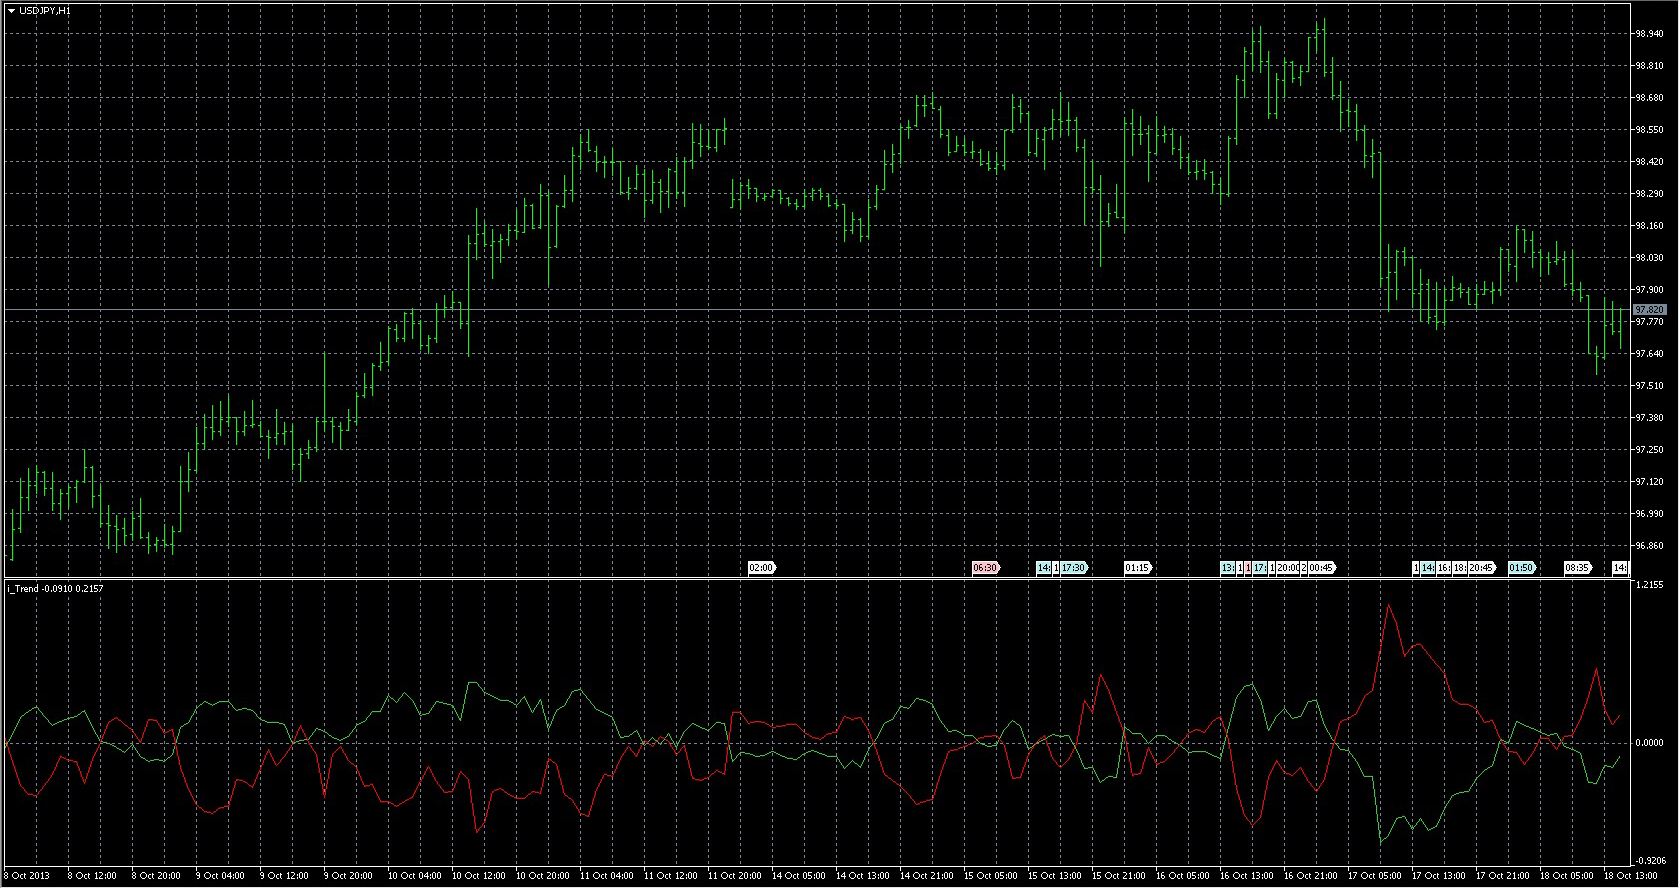This screenshot has height=888, width=1680.
Task: Click the 8 Oct 2013 time label
Action: (x=27, y=876)
